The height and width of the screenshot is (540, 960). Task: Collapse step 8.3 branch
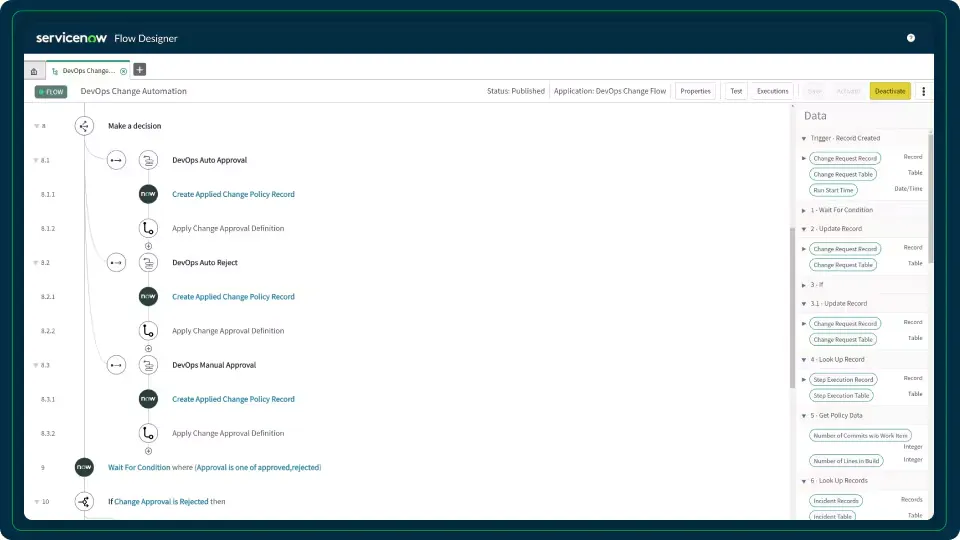[36, 365]
